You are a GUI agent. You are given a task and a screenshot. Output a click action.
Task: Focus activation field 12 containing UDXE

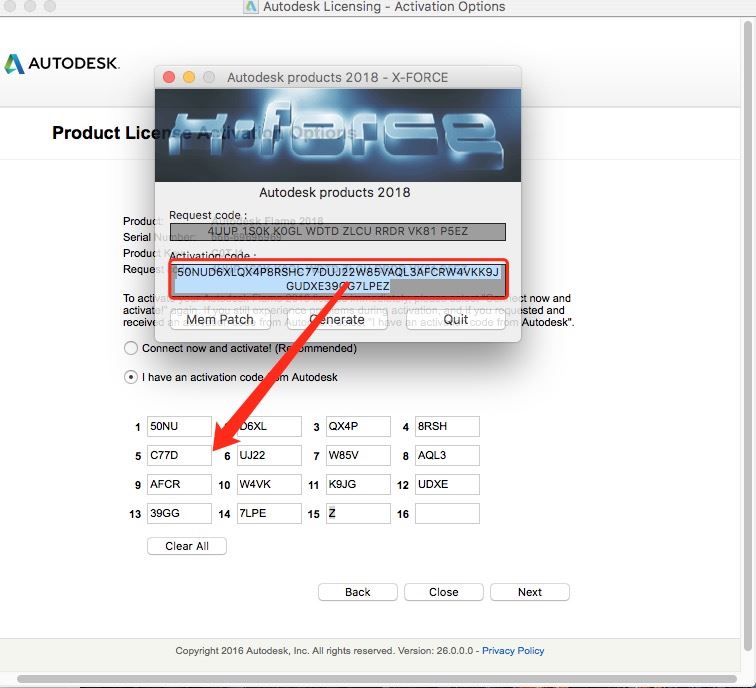click(x=447, y=485)
